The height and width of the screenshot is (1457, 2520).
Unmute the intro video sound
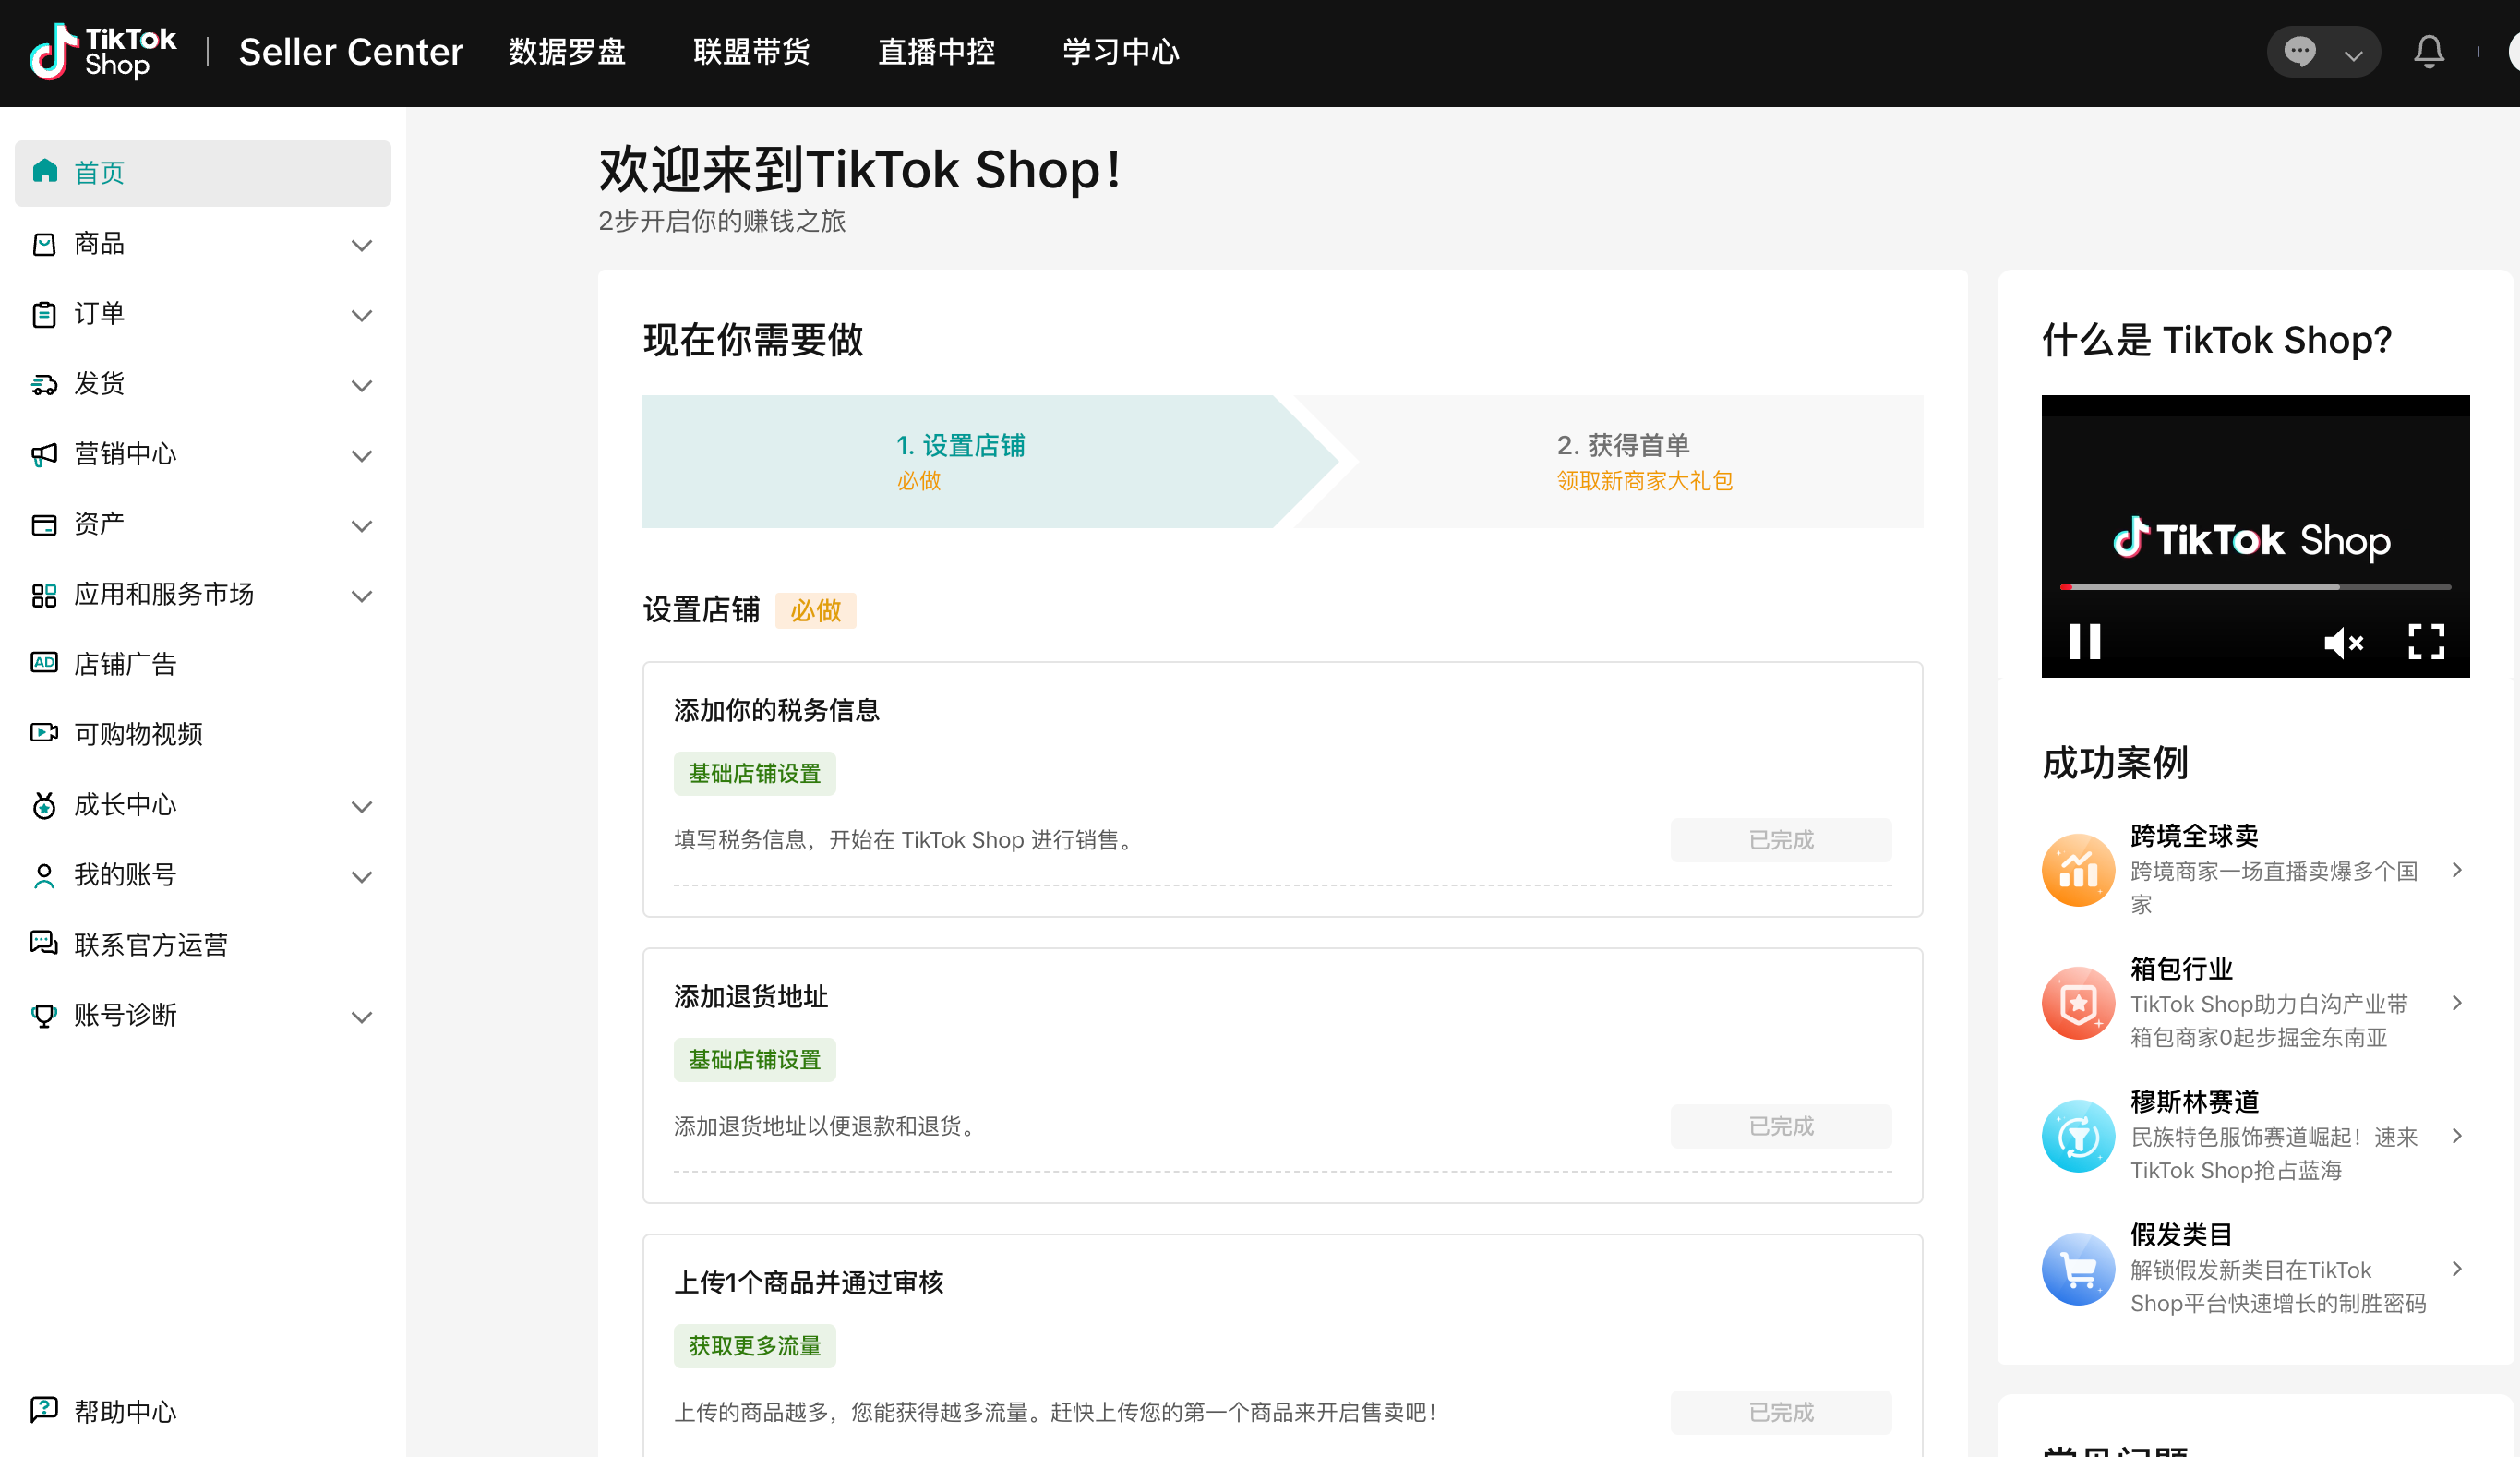click(x=2343, y=642)
